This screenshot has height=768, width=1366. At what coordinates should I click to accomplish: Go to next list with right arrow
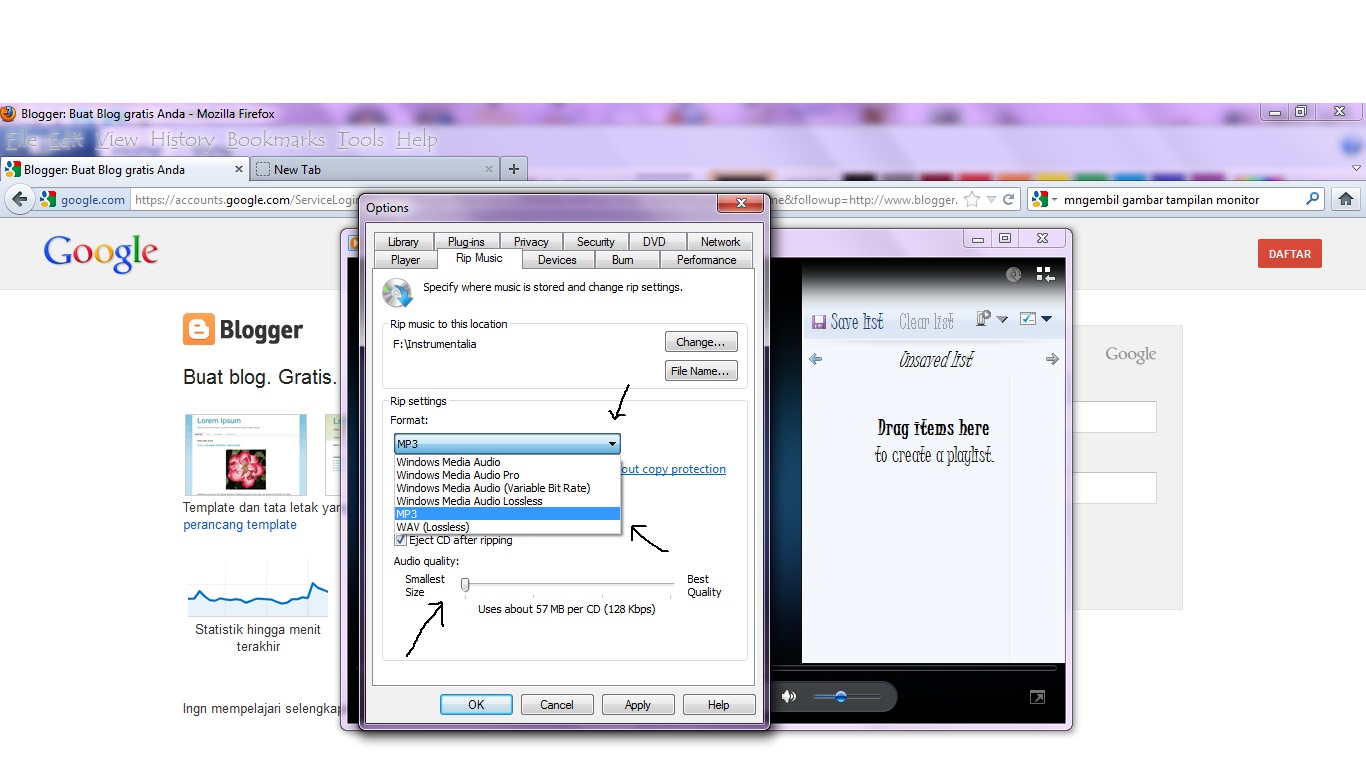[1052, 359]
